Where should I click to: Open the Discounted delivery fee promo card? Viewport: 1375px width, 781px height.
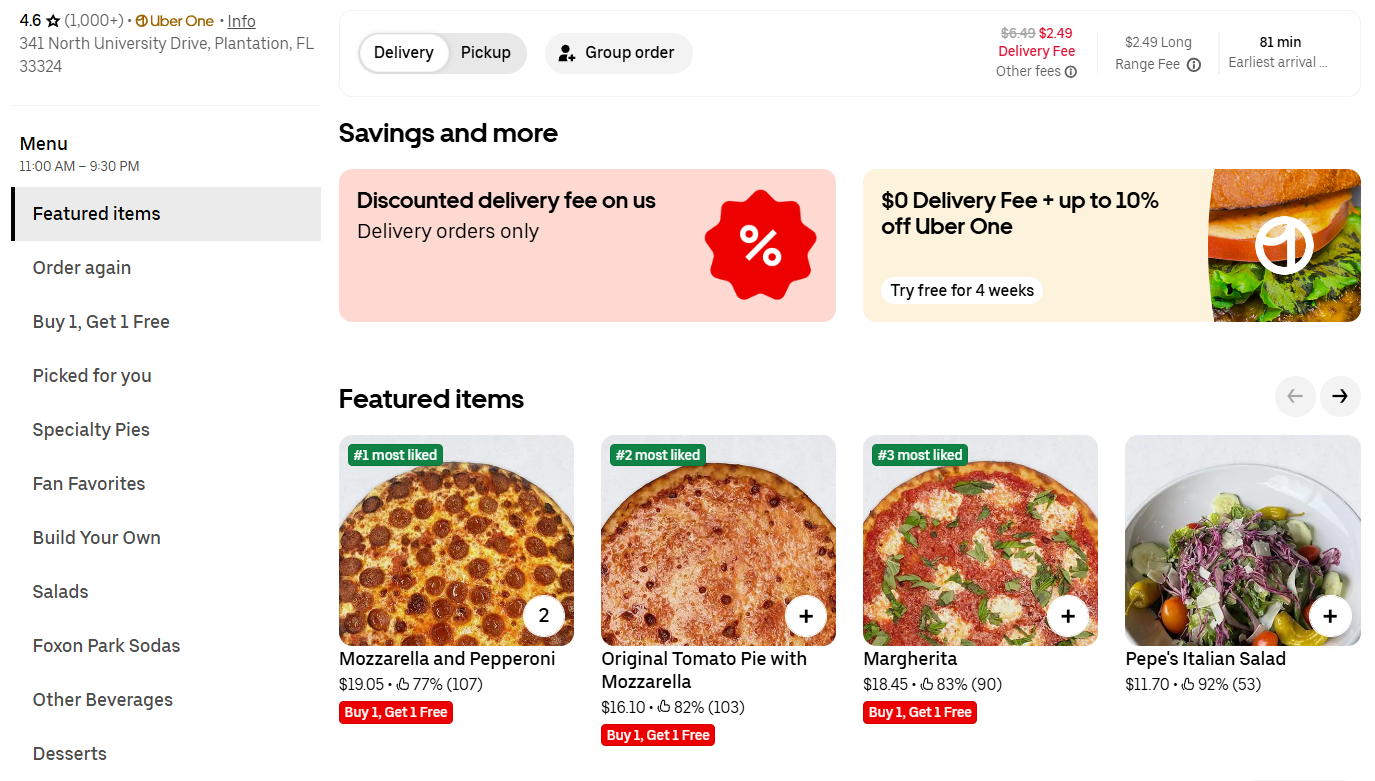[520, 245]
